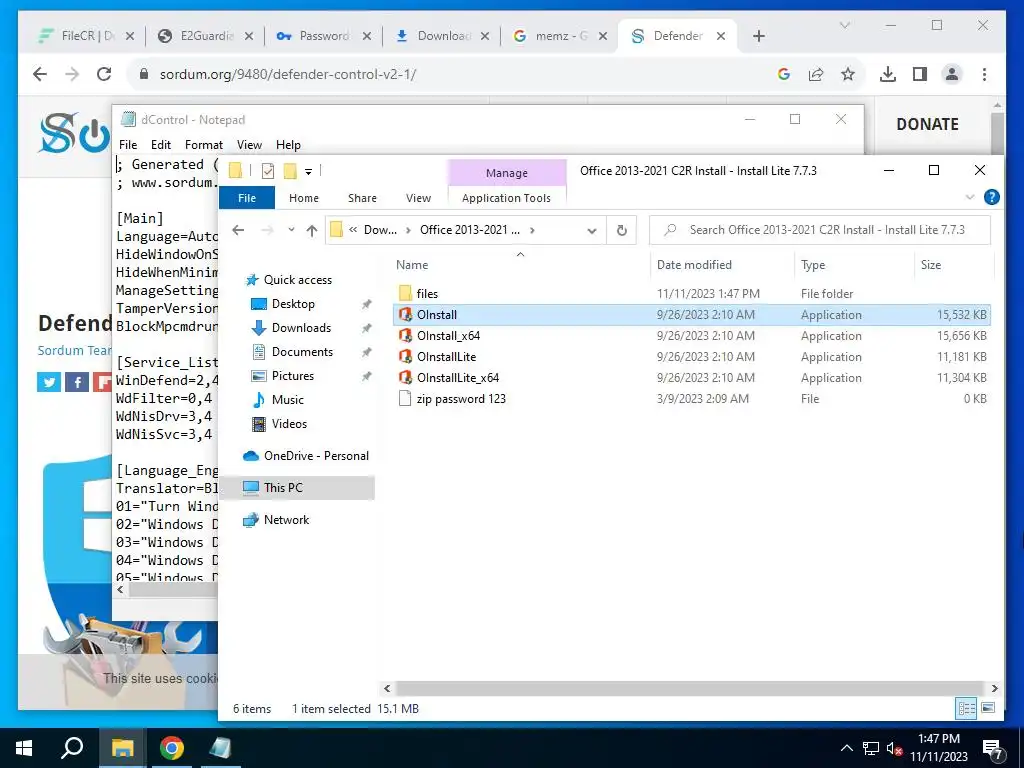
Task: Open Chrome three-dot menu
Action: click(984, 74)
